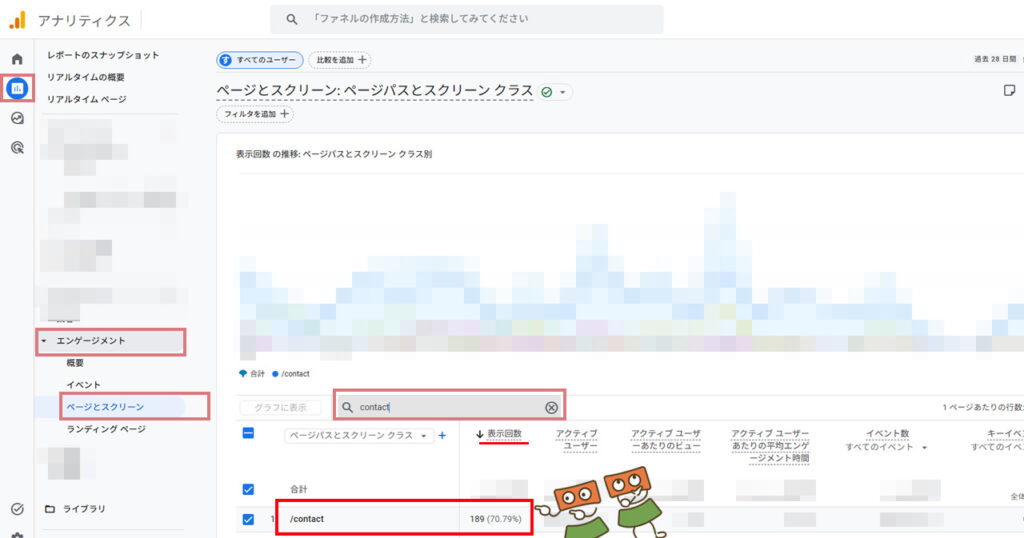Select イベント under エンゲージメント
Image resolution: width=1024 pixels, height=538 pixels.
click(x=84, y=385)
